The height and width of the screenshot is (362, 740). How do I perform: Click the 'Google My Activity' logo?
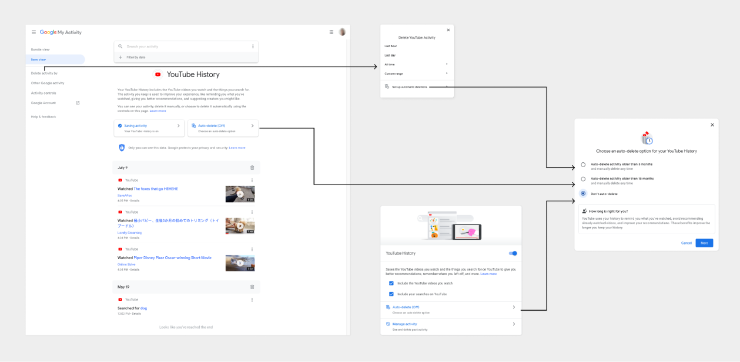(x=60, y=32)
